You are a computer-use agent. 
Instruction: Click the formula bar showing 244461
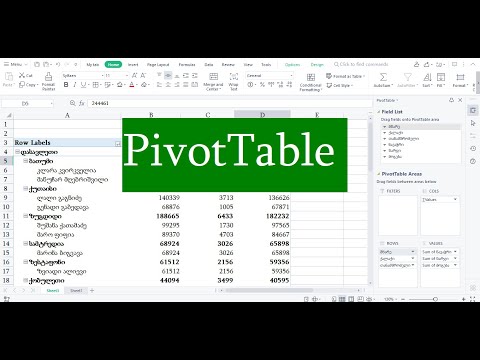[229, 103]
